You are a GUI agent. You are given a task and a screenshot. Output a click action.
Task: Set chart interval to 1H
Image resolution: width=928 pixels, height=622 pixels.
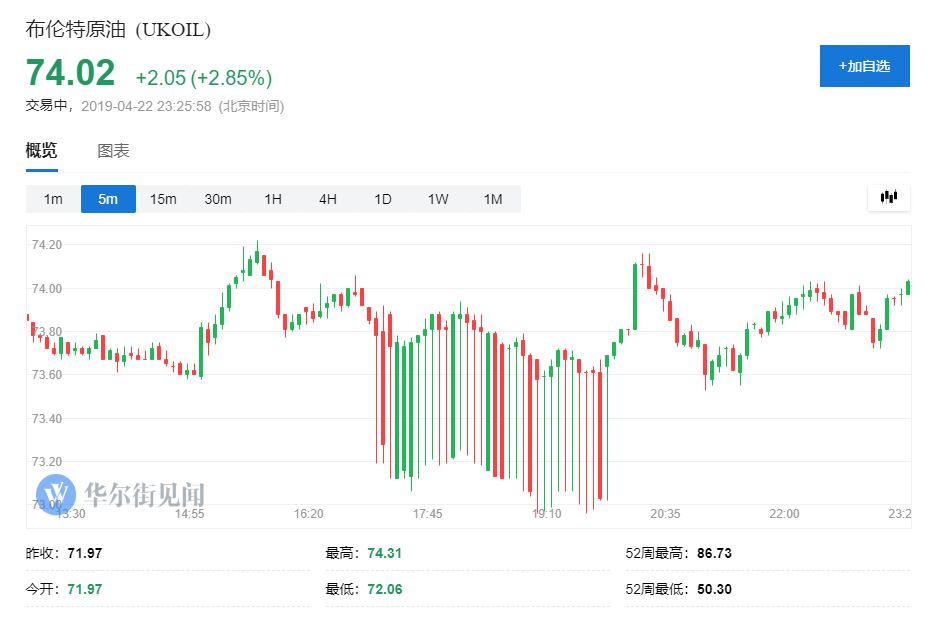(x=273, y=199)
